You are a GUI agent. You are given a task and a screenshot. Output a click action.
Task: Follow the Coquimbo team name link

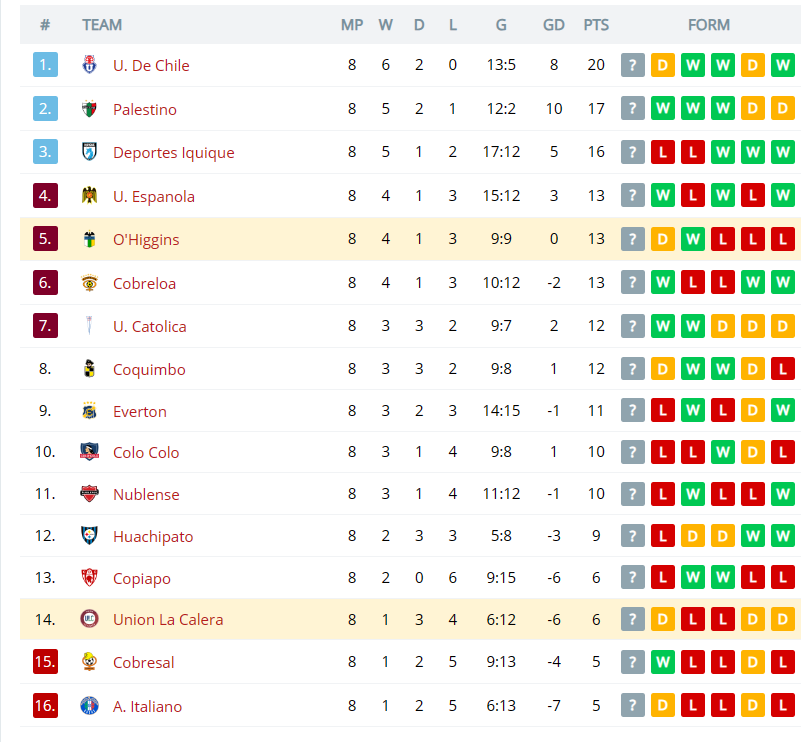click(x=149, y=370)
